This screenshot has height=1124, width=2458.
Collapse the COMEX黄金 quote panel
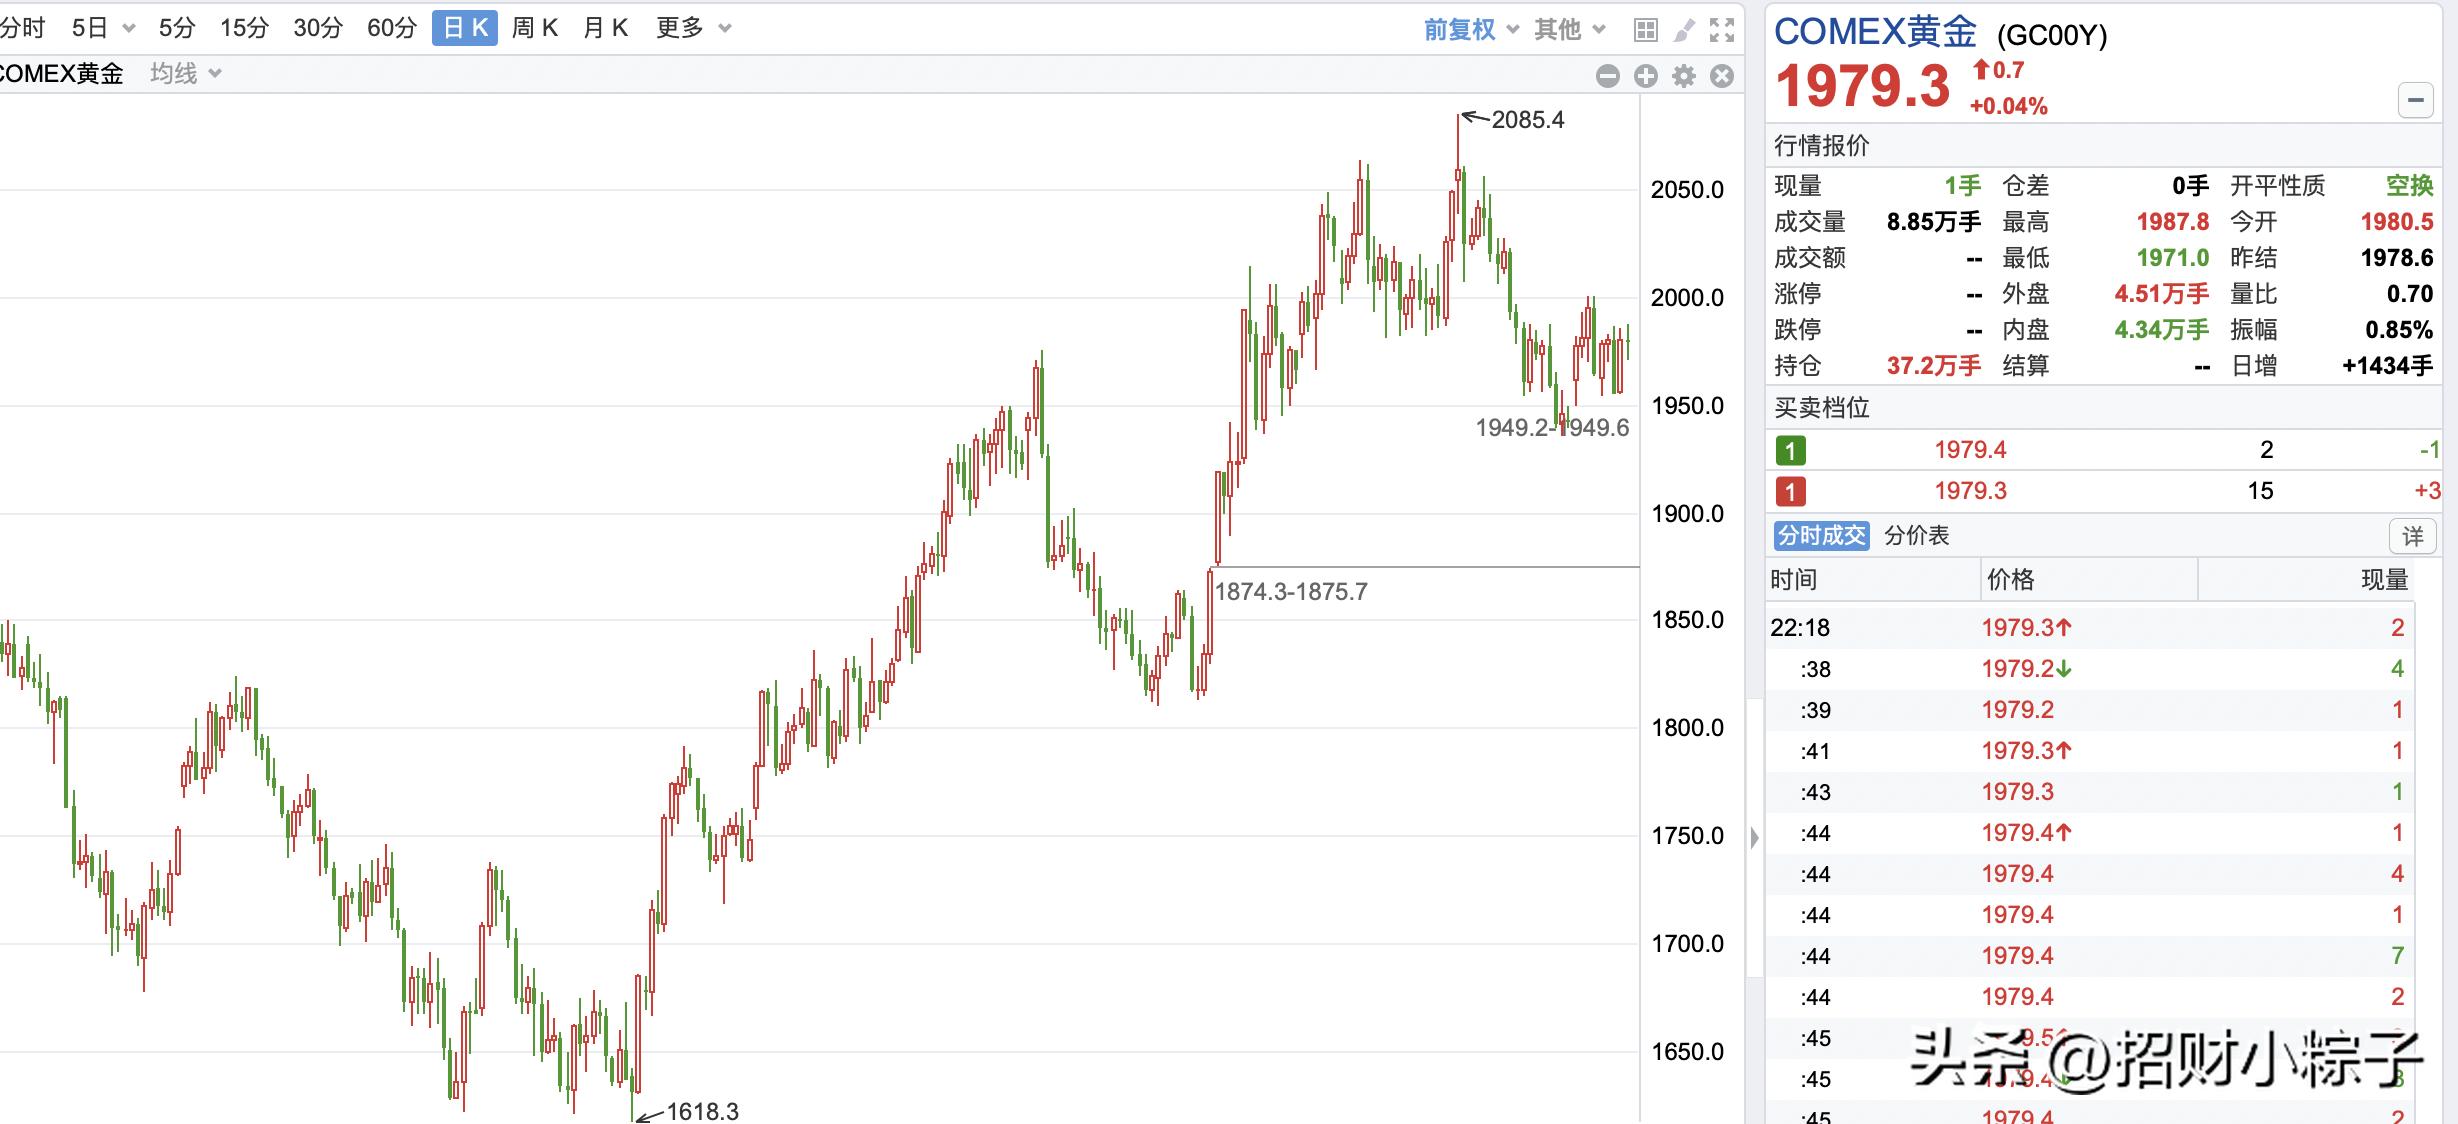coord(2415,100)
